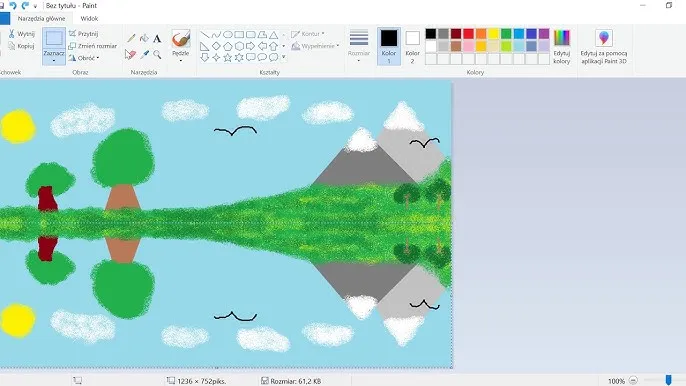Choose the straight Line shape
686x386 pixels.
204,35
